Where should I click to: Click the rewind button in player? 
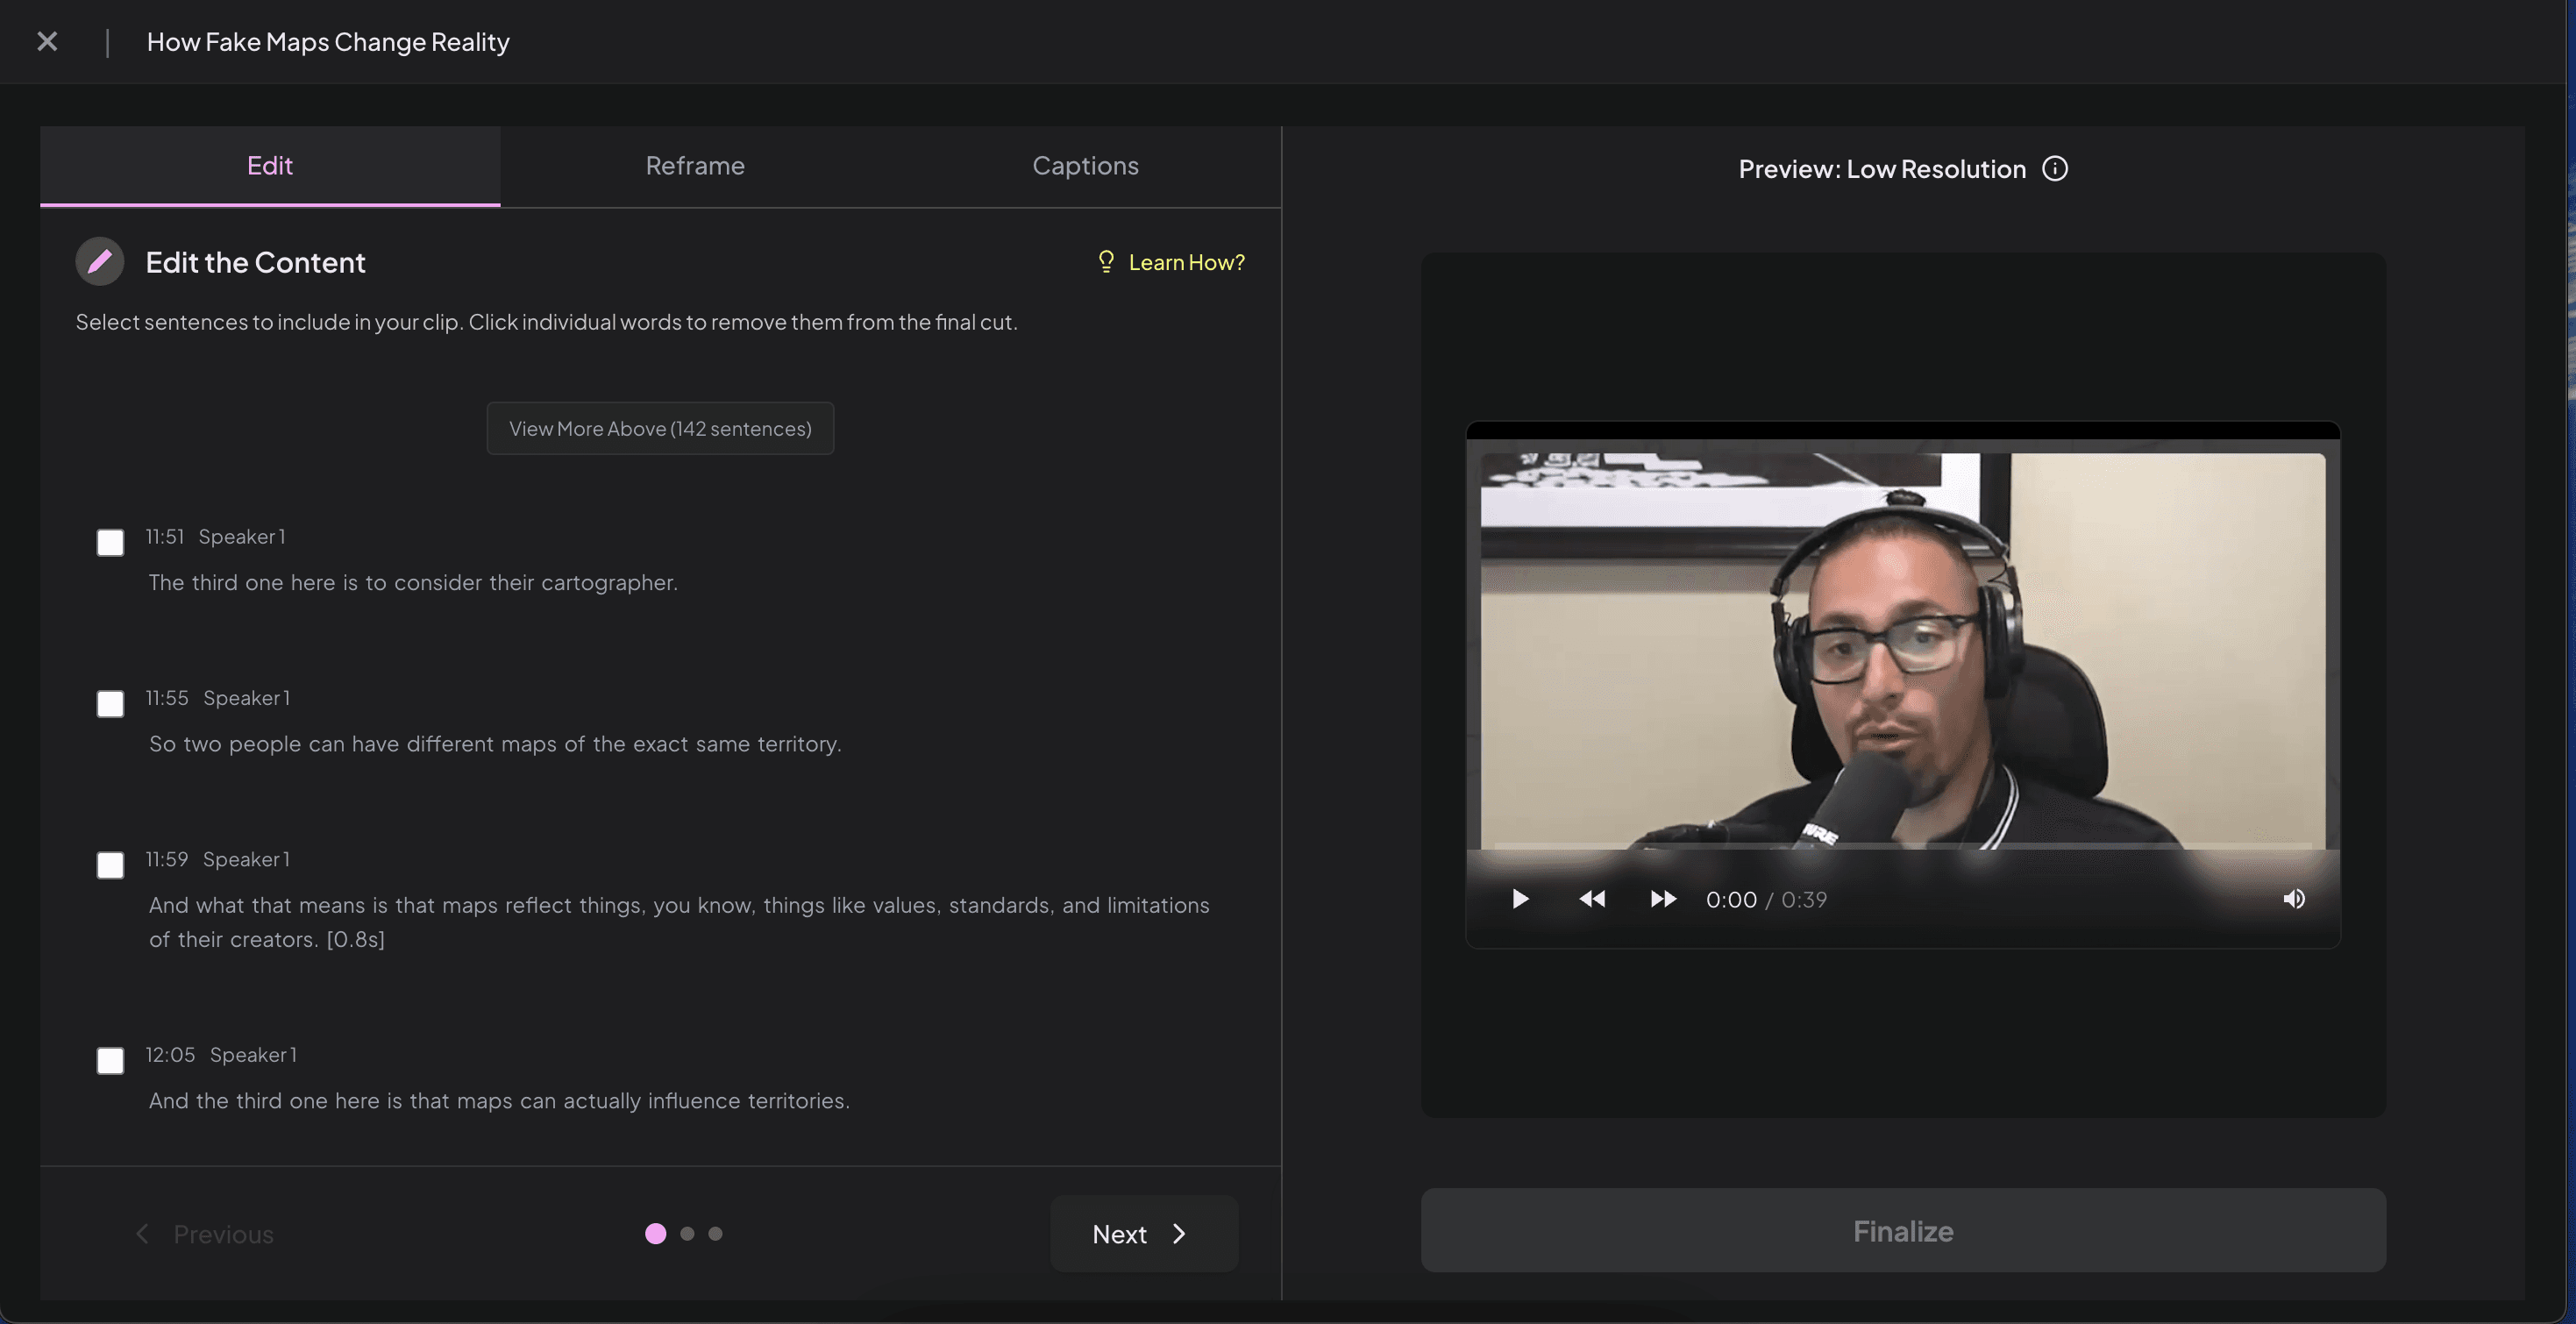pyautogui.click(x=1592, y=899)
